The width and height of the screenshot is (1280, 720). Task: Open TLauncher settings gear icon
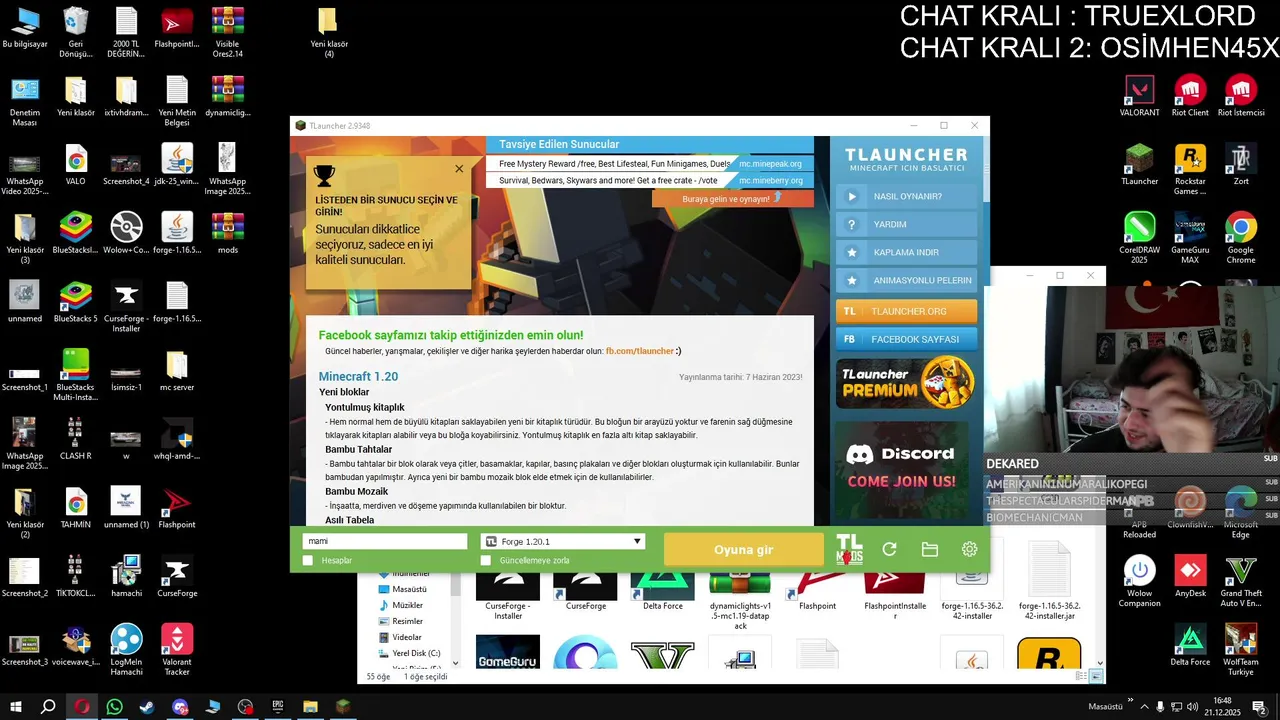(969, 549)
